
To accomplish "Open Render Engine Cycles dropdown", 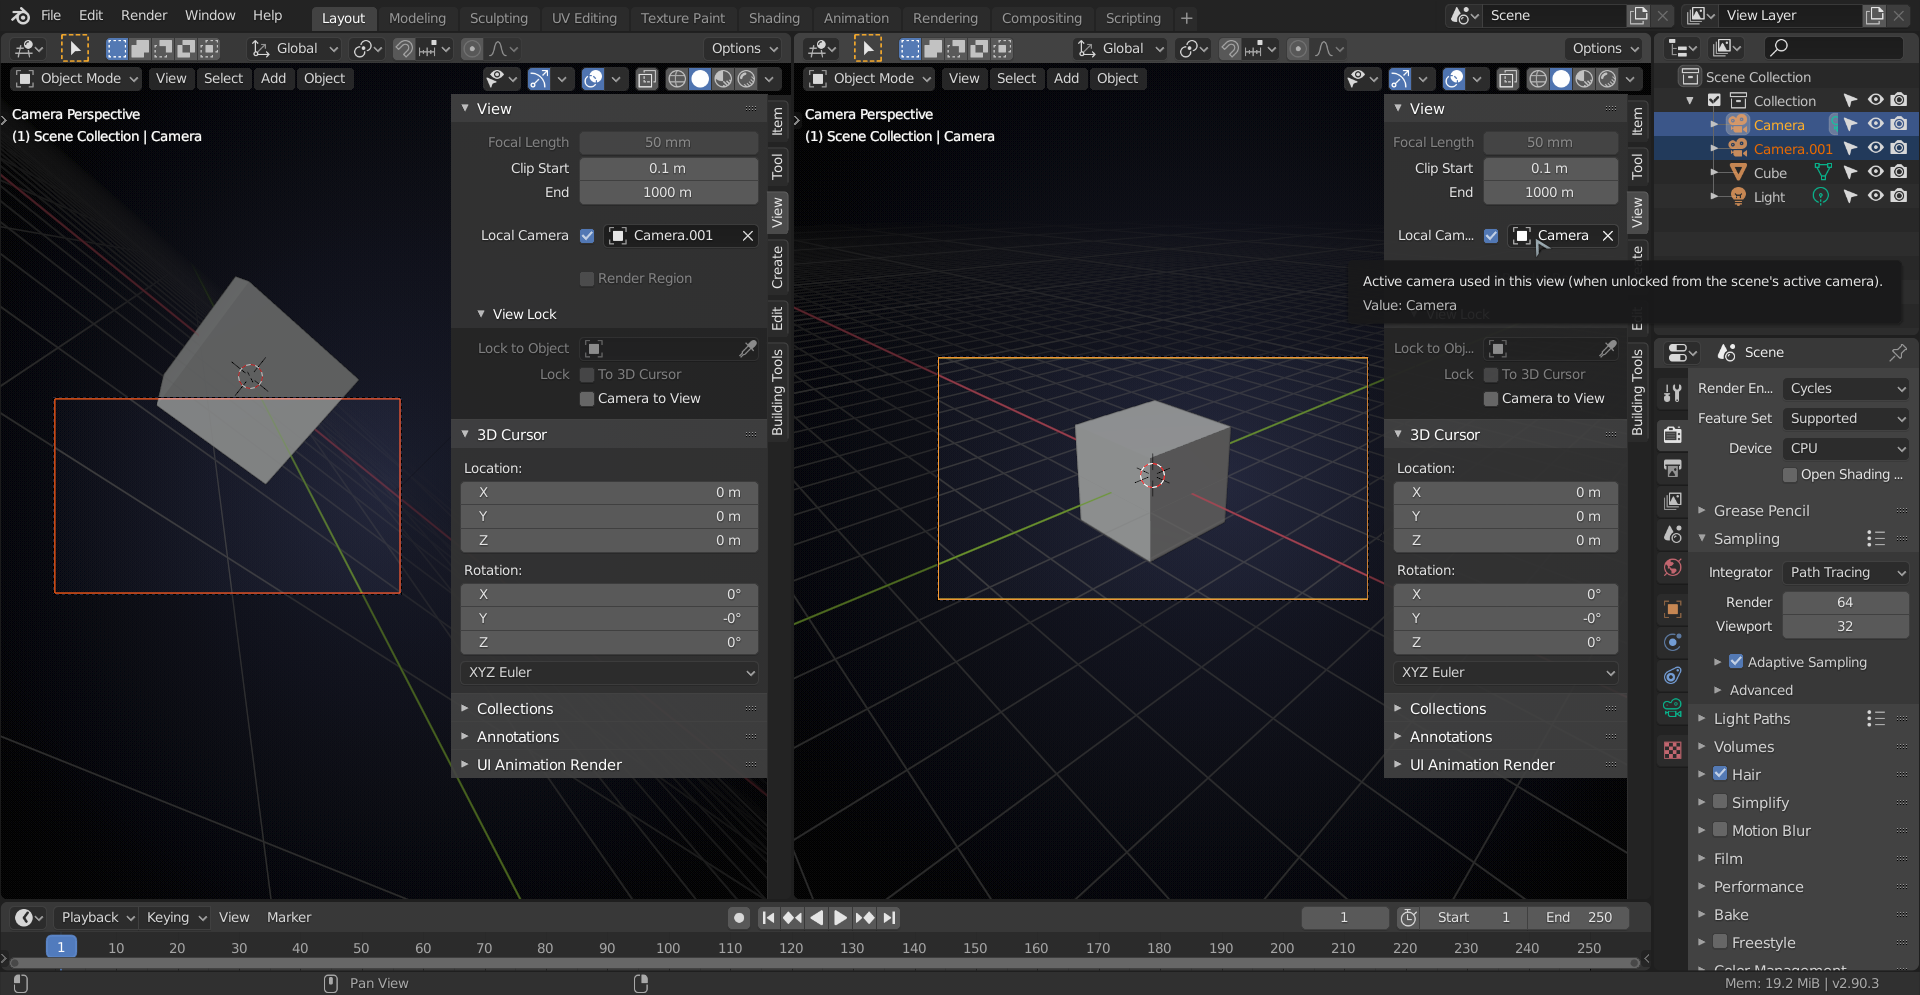I will (x=1846, y=389).
